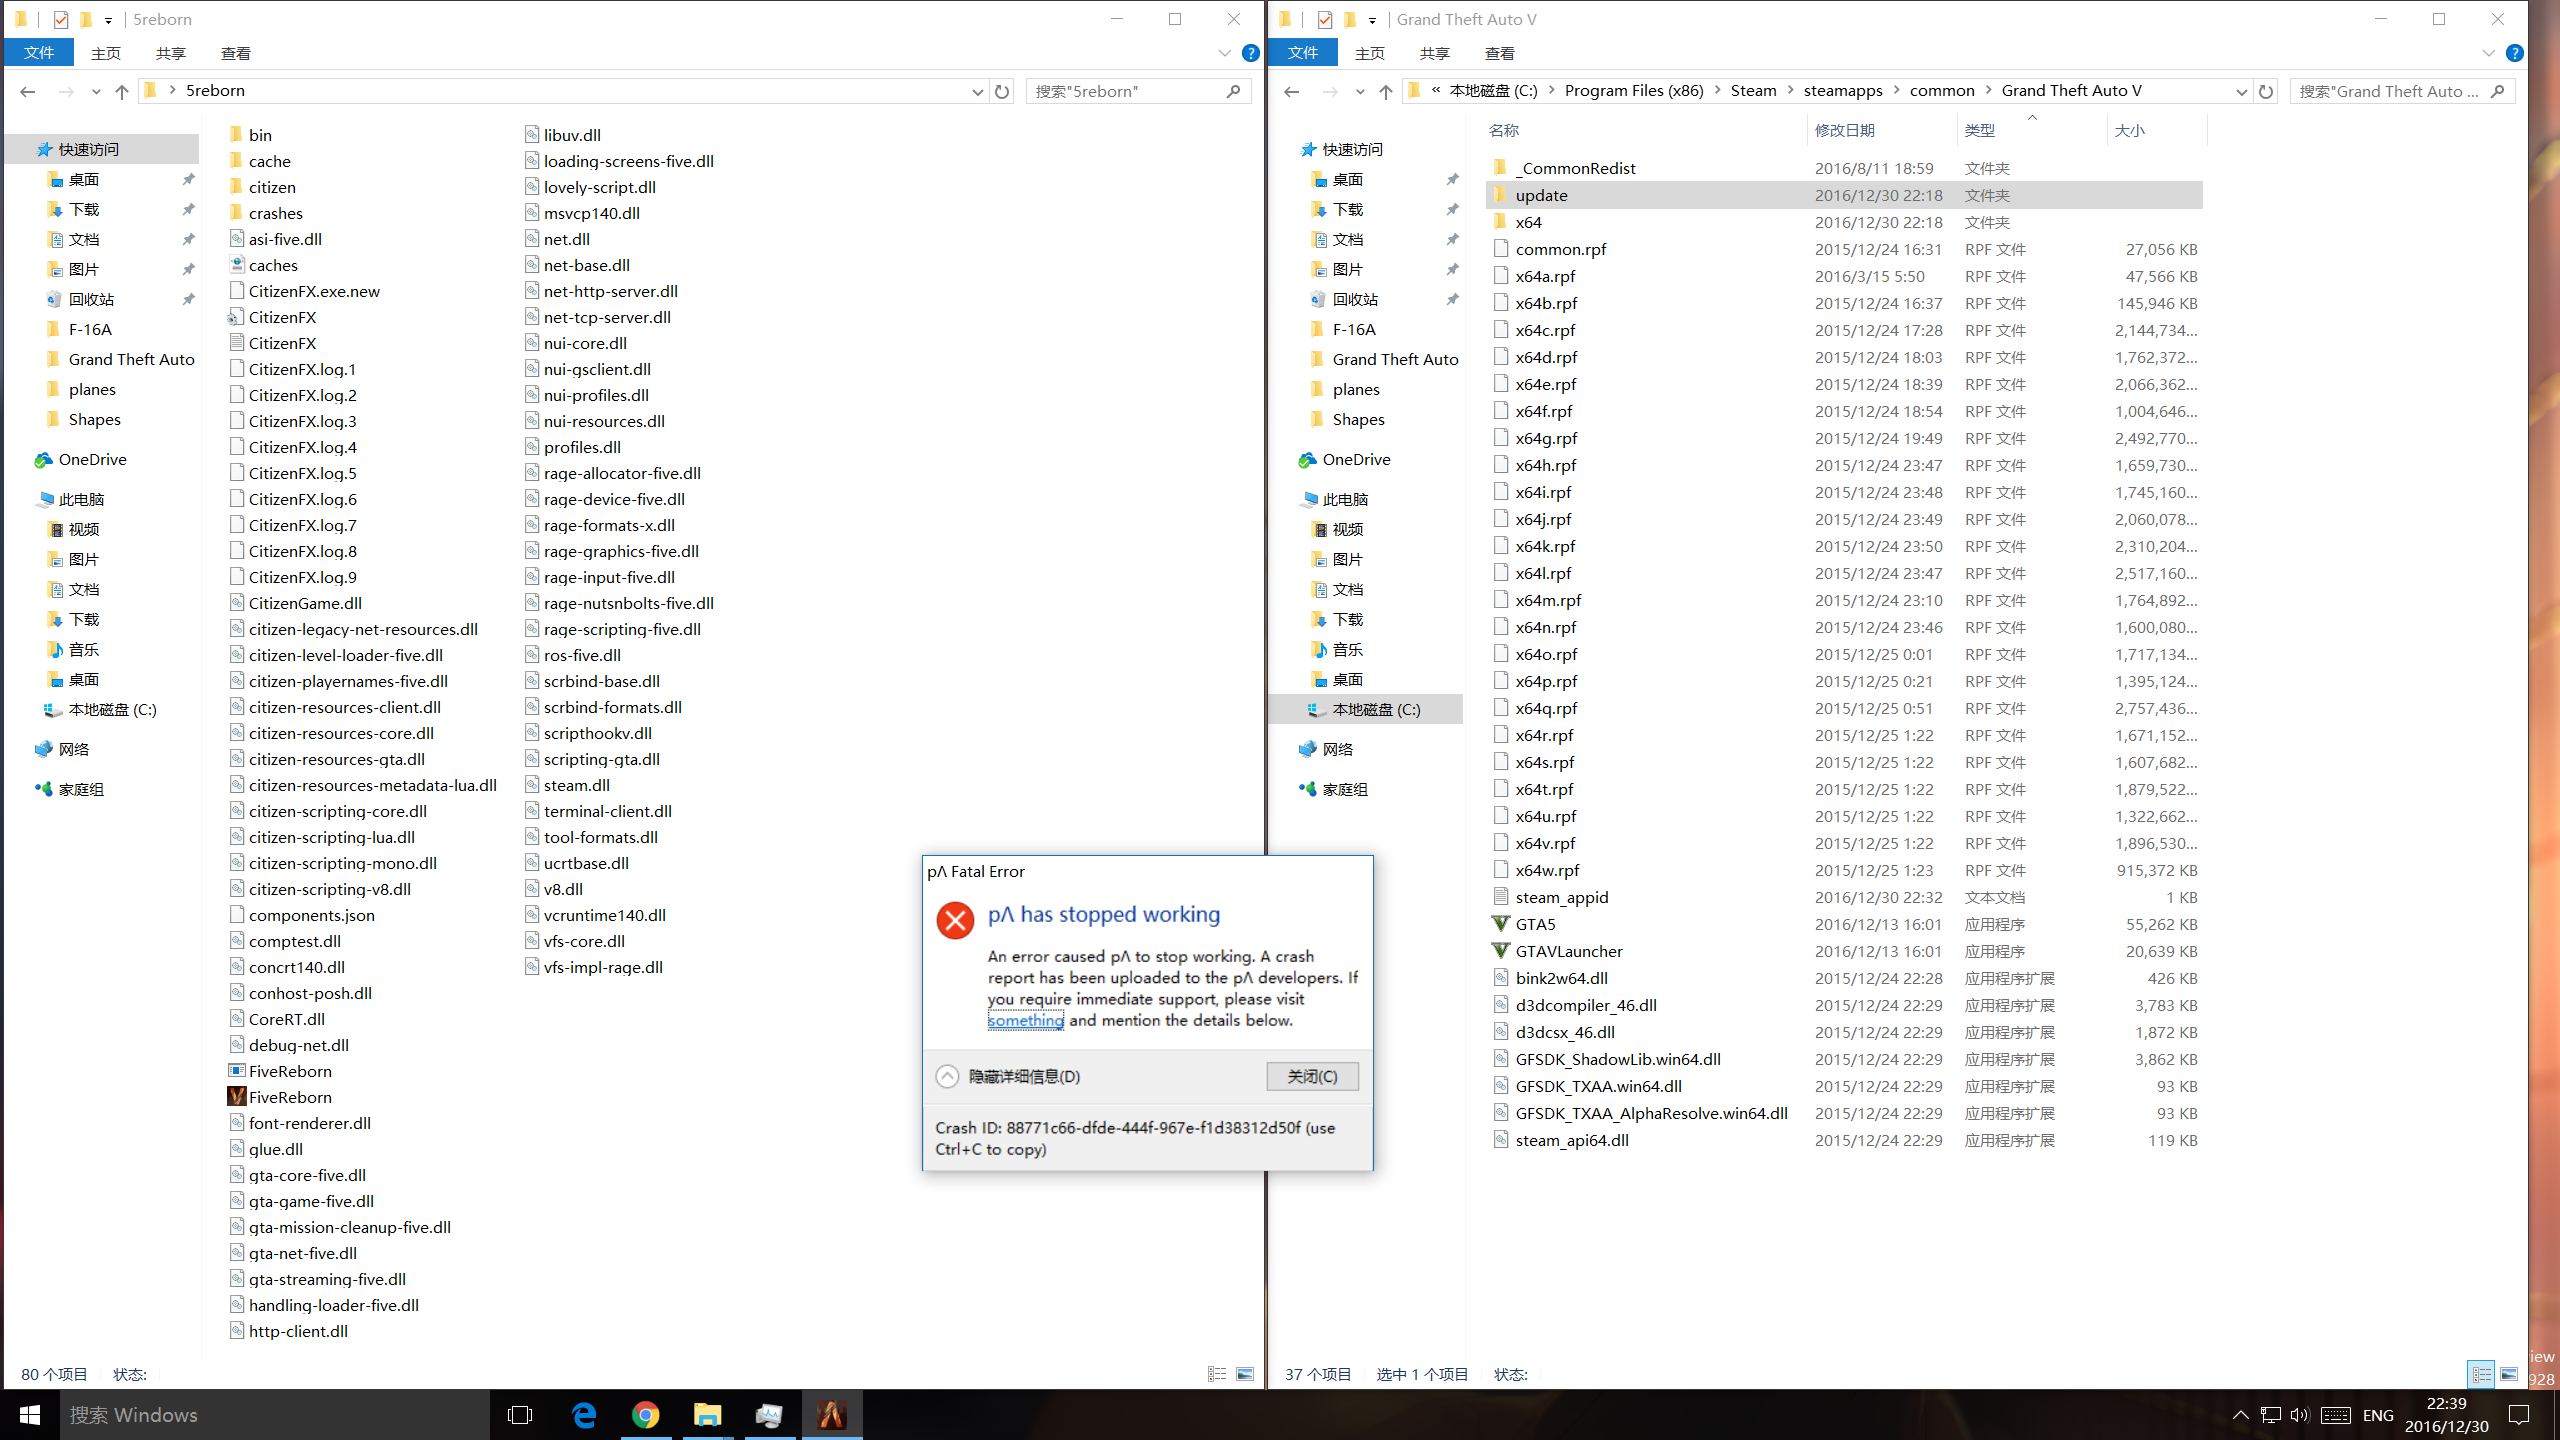Select the update folder row
This screenshot has width=2560, height=1440.
tap(1844, 195)
